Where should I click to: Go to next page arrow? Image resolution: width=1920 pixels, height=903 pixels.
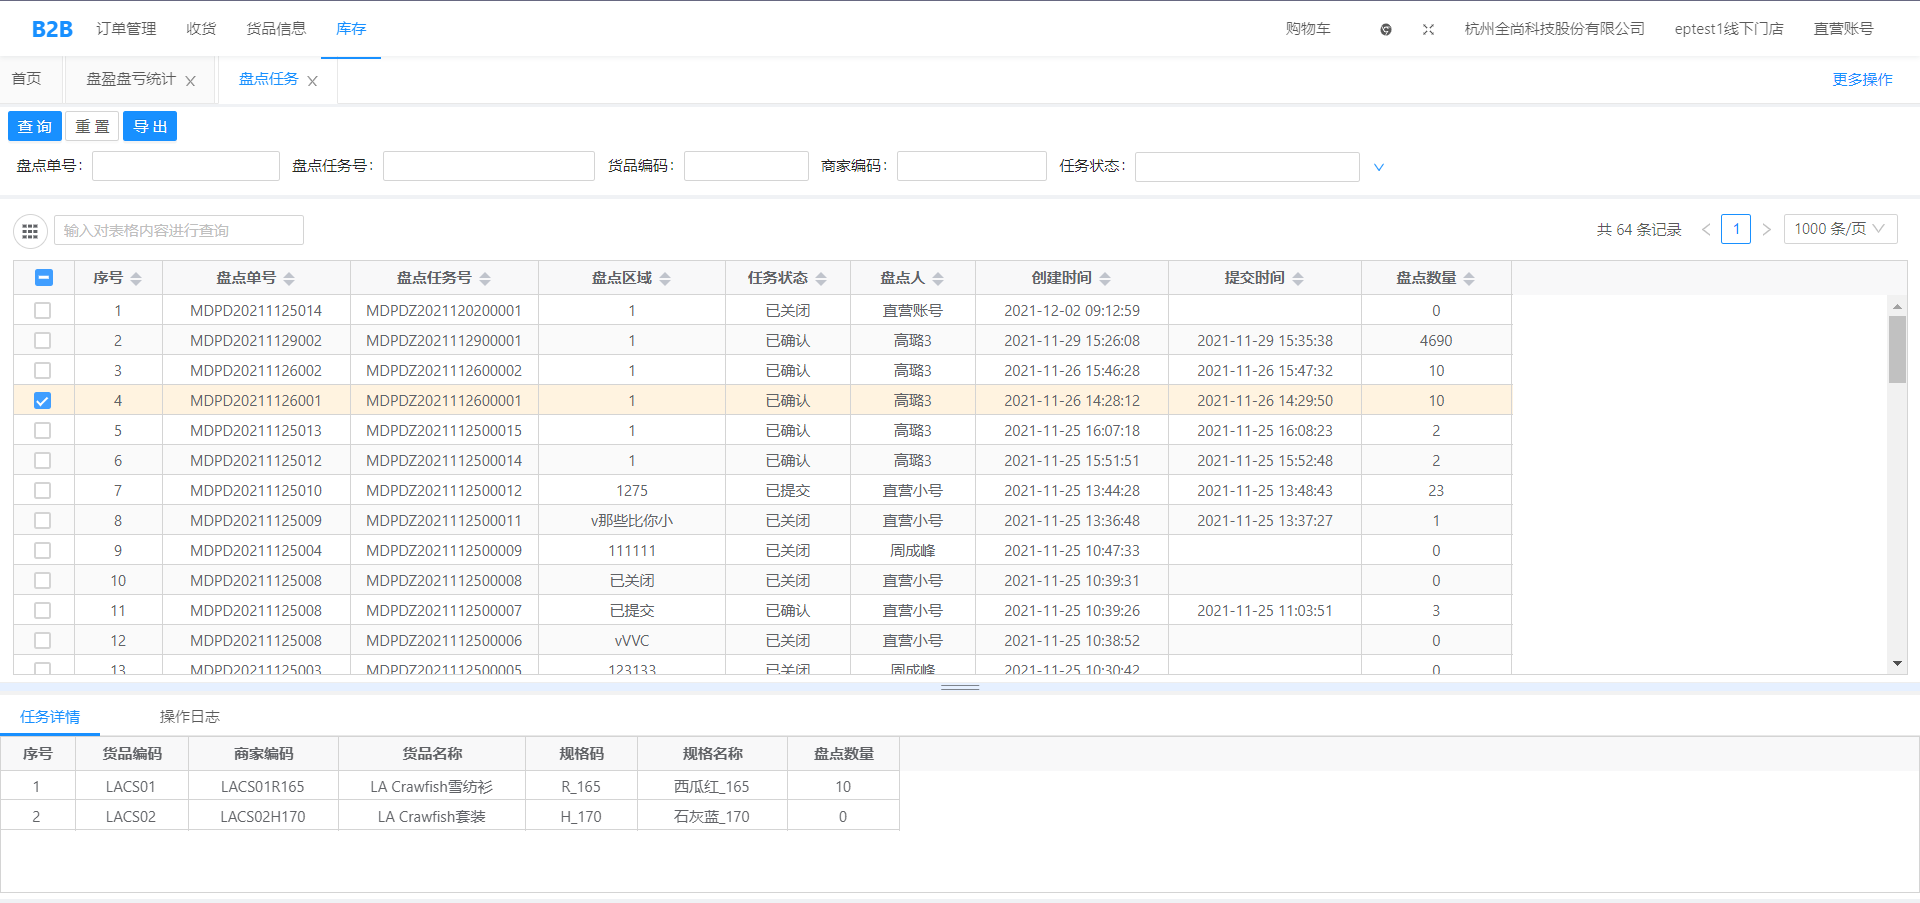1767,230
